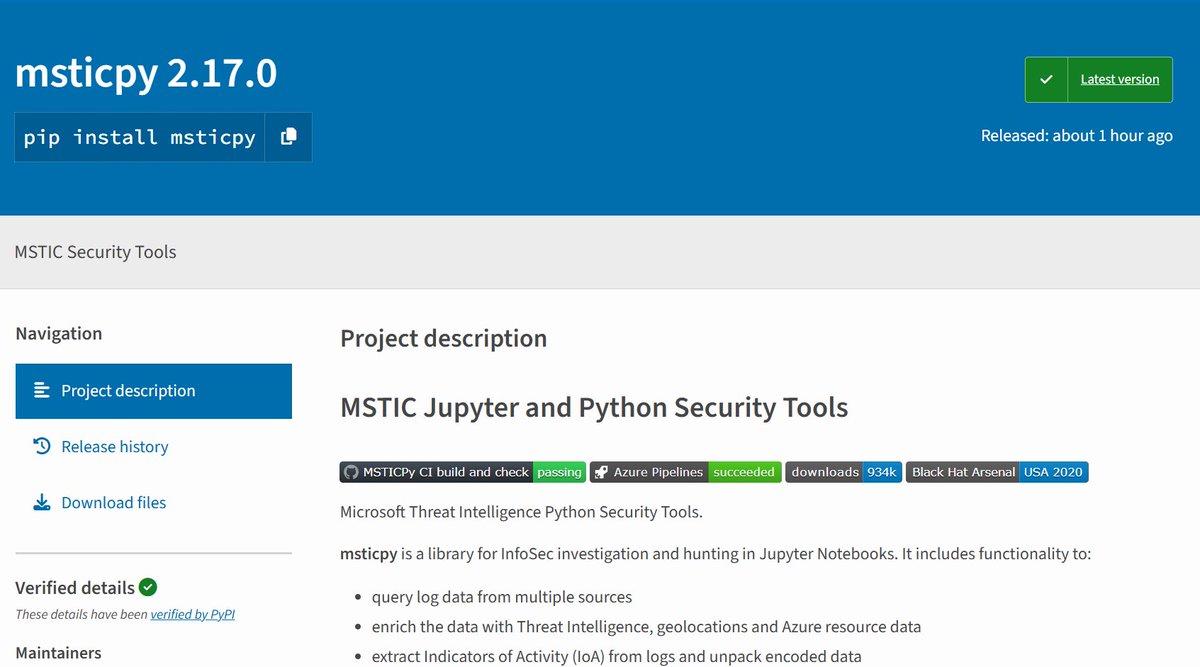Open the Latest version link
This screenshot has height=667, width=1200.
click(x=1120, y=79)
